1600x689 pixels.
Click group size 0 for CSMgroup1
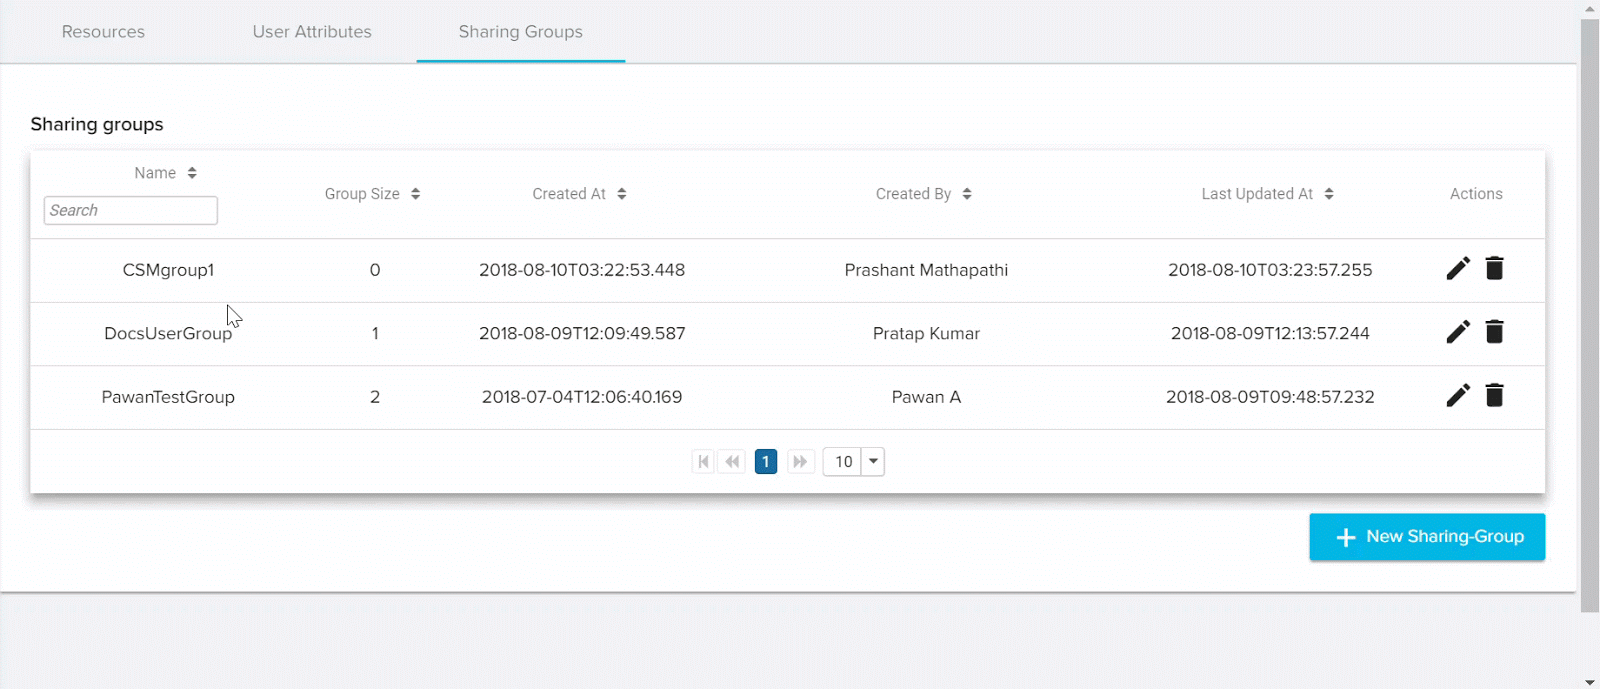point(375,270)
